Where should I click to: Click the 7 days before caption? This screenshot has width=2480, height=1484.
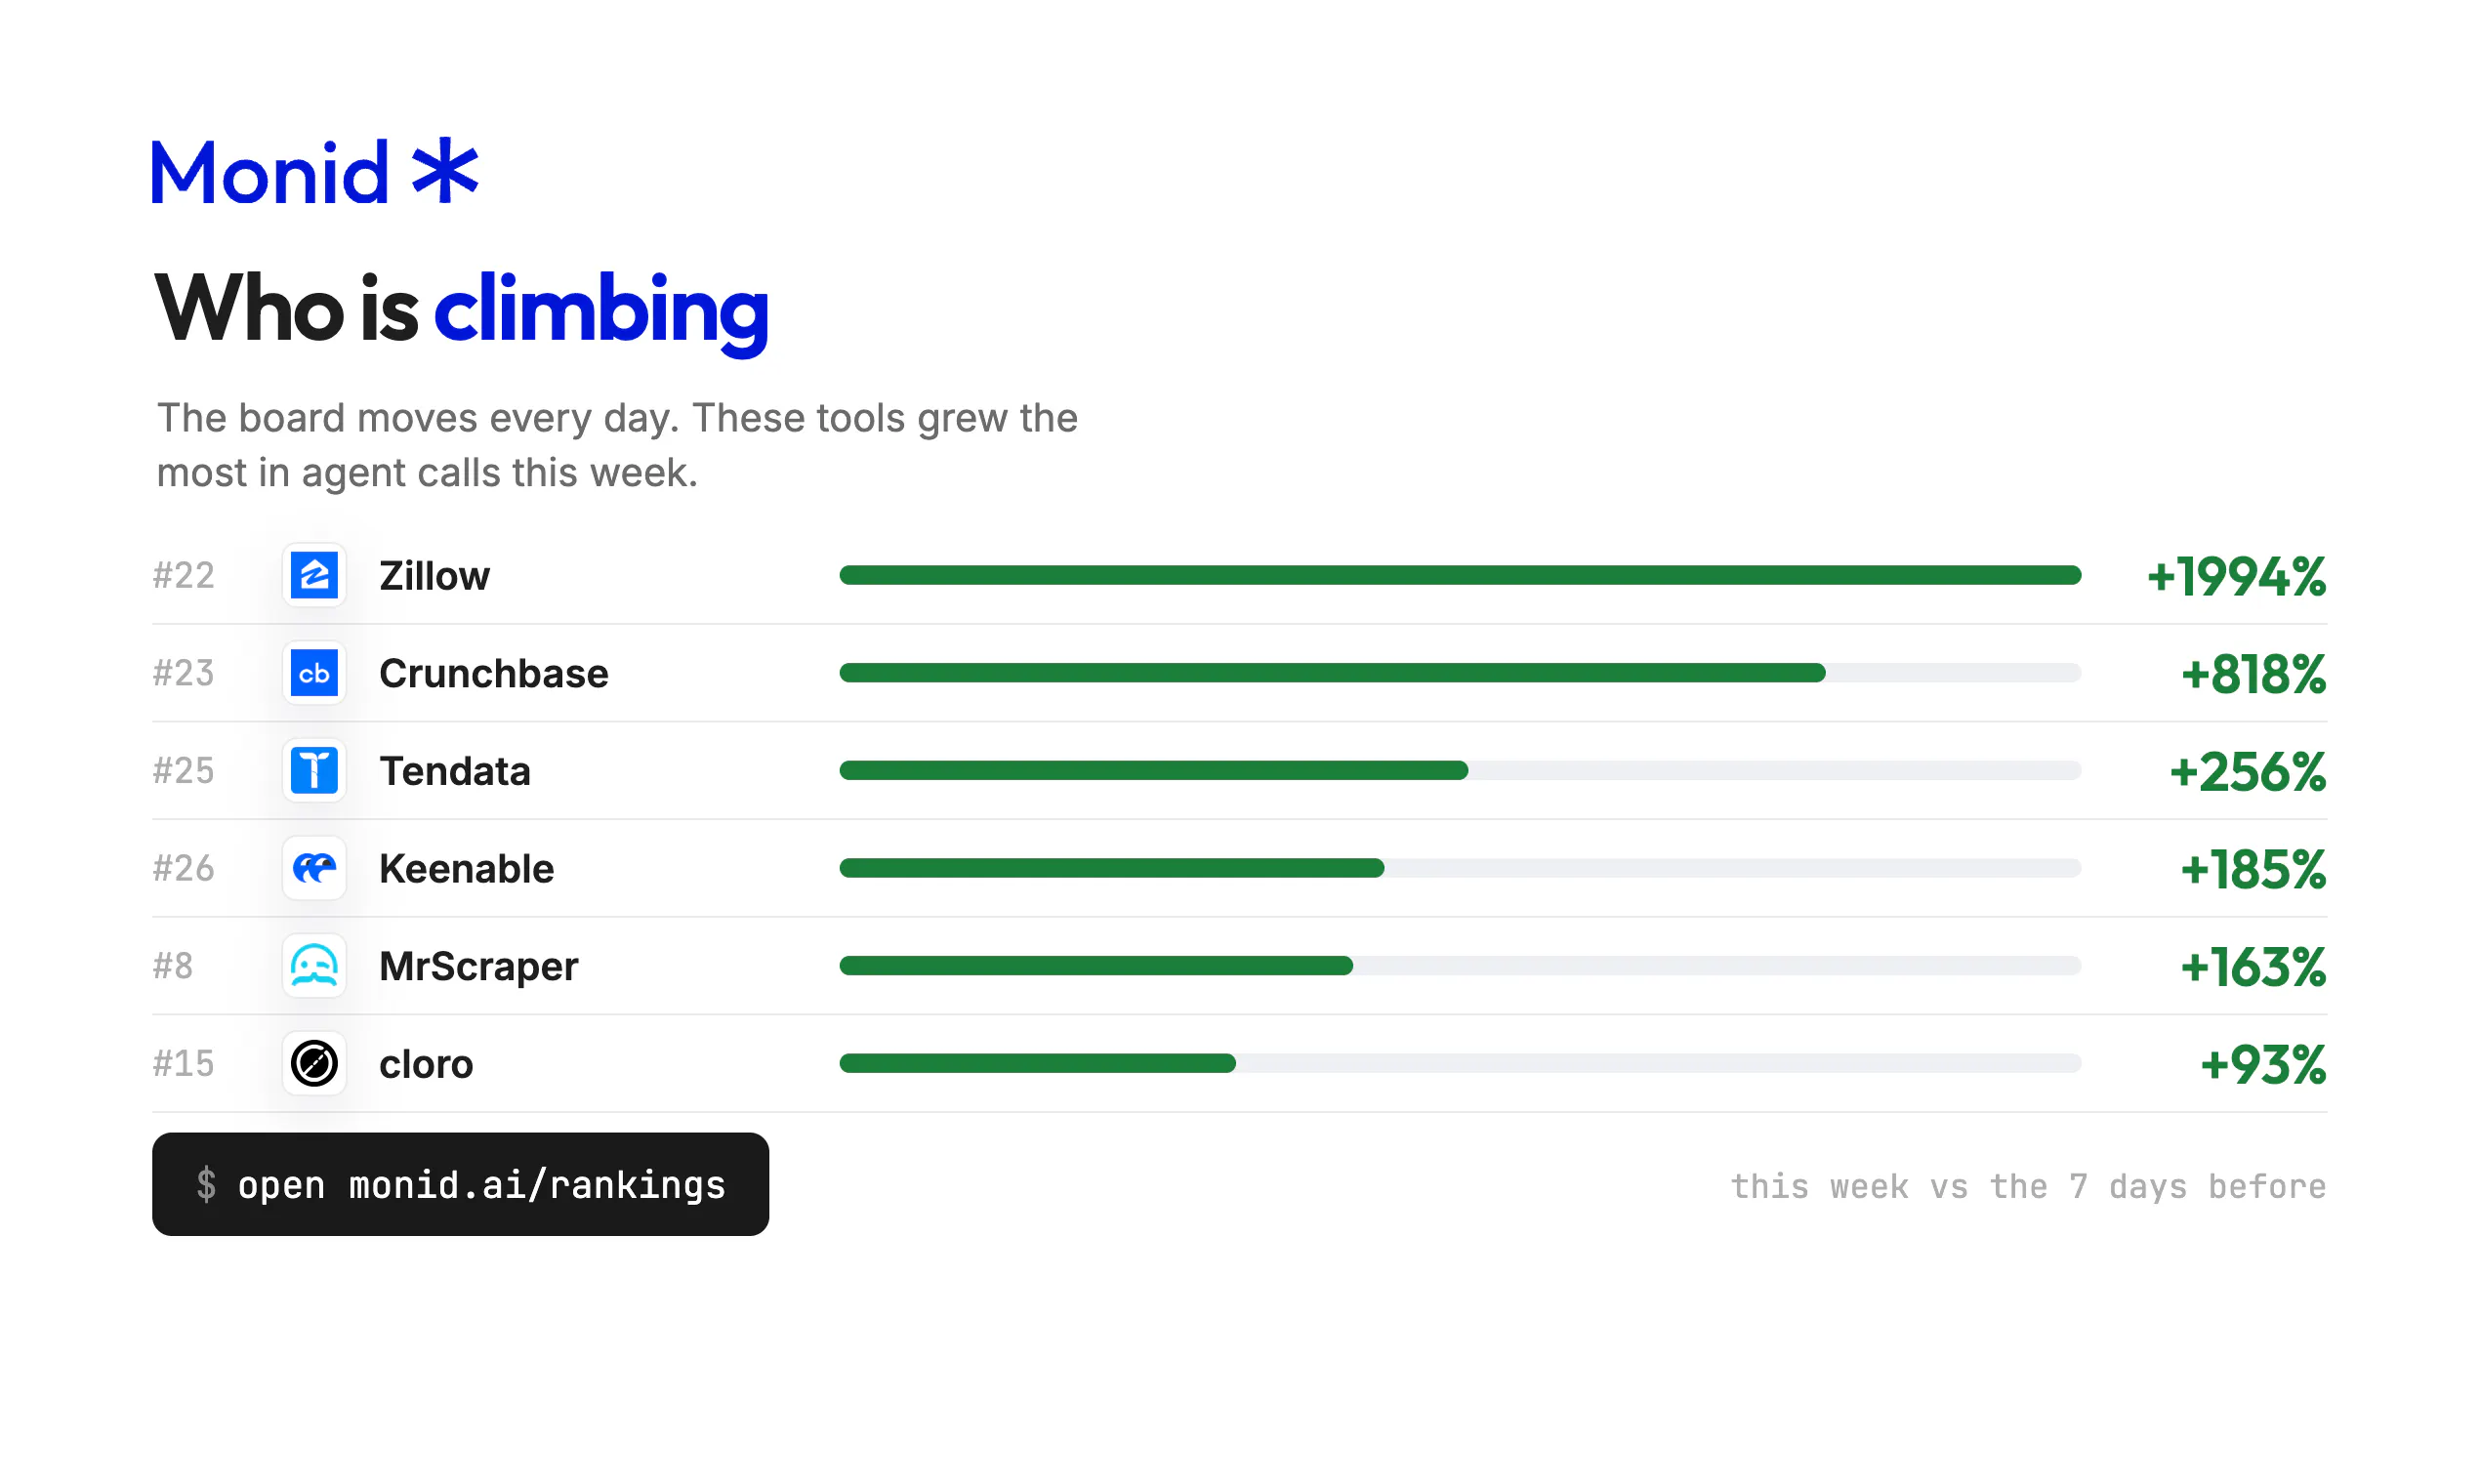[x=2198, y=1186]
